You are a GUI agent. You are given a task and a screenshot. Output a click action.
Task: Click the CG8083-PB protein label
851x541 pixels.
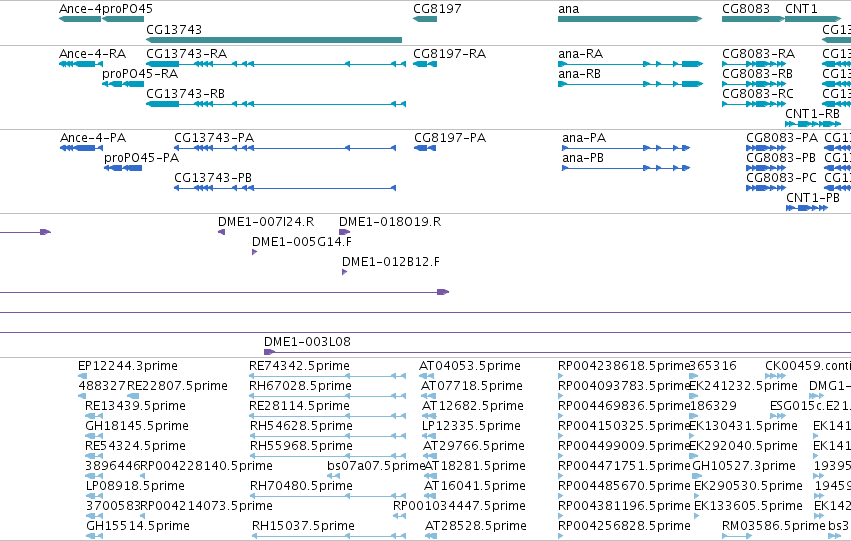(x=781, y=158)
